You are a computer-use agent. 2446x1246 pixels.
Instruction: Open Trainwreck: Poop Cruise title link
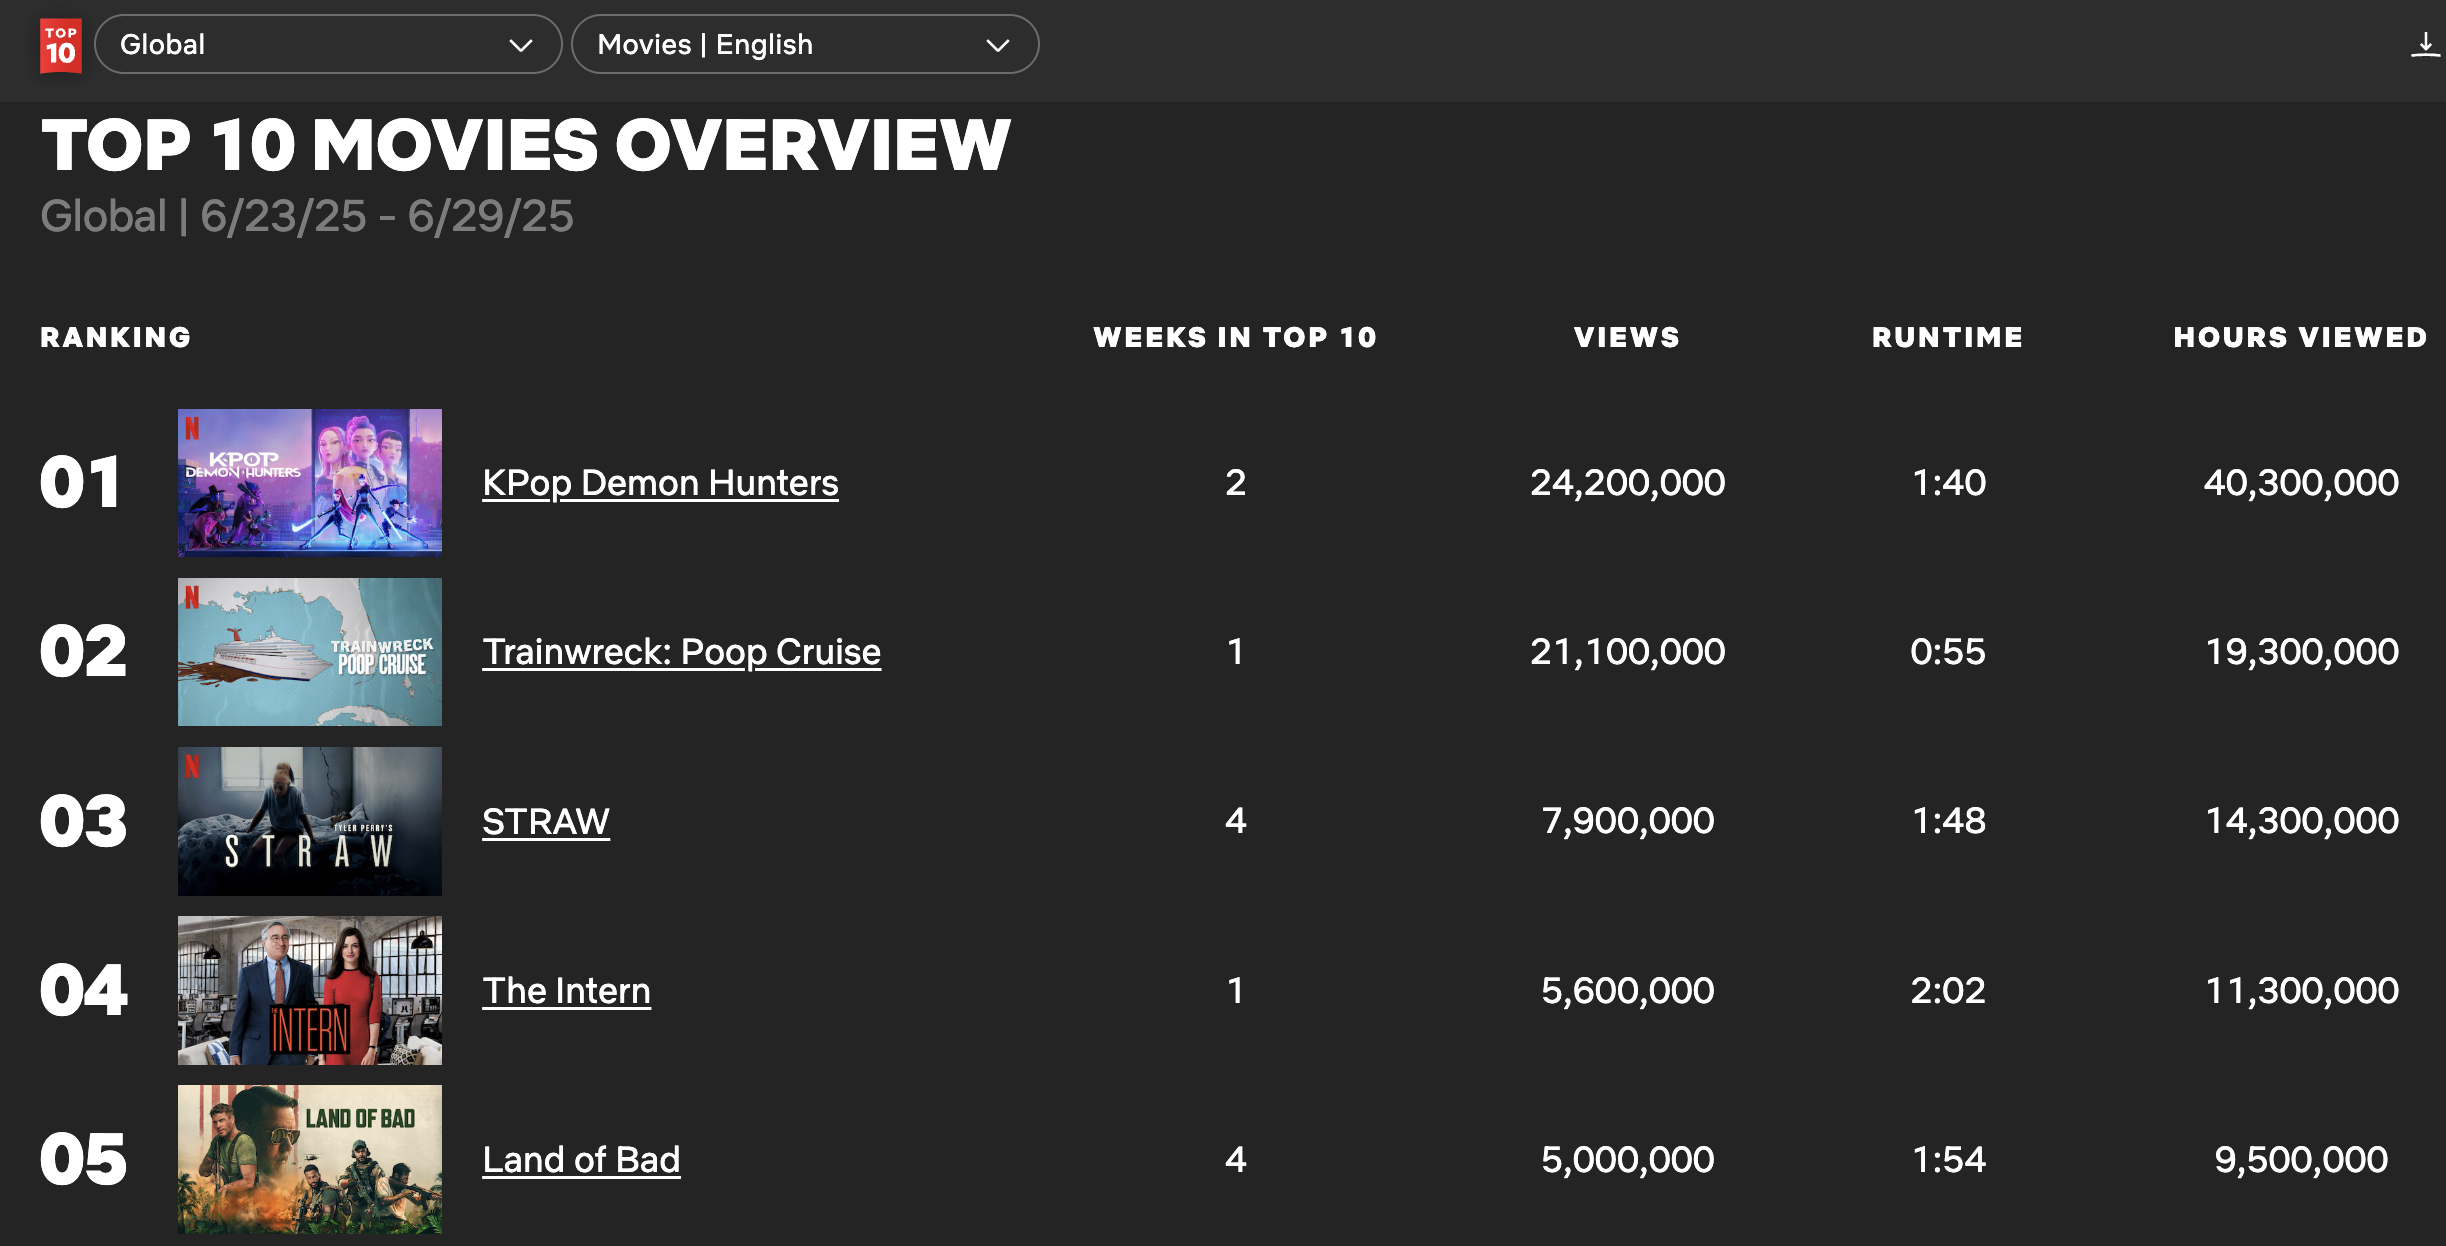pyautogui.click(x=681, y=652)
